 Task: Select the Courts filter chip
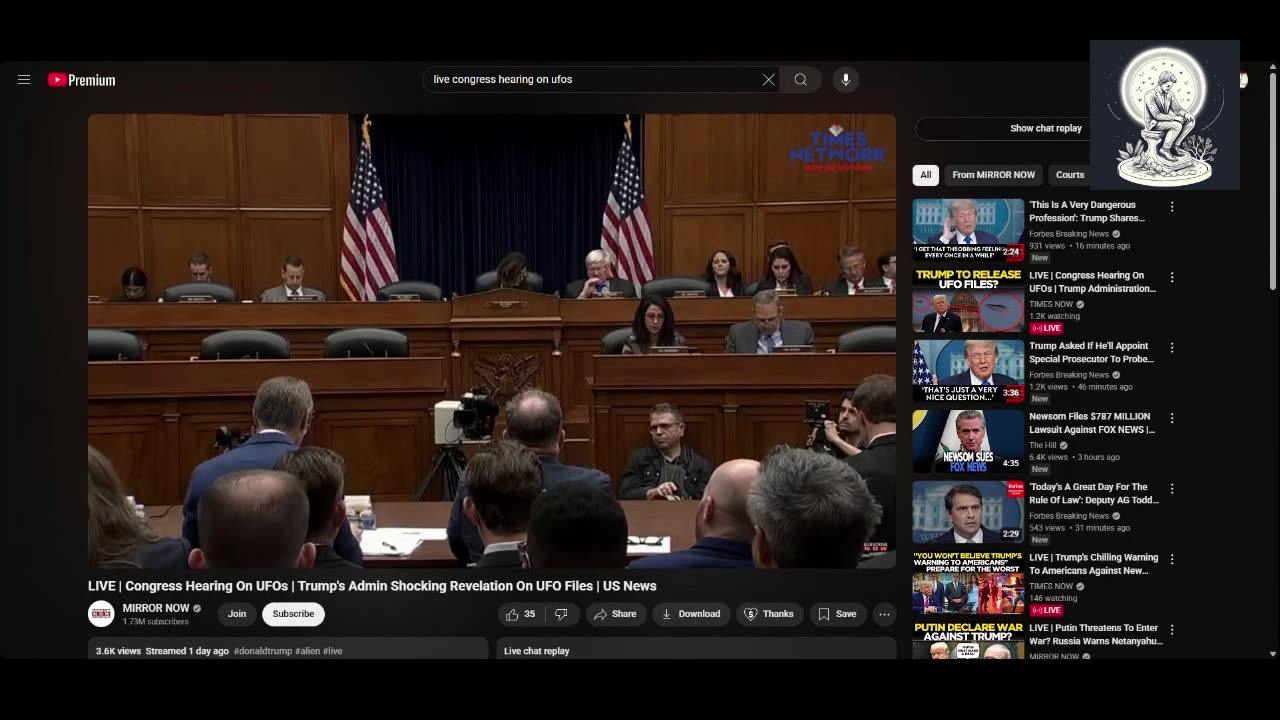pyautogui.click(x=1069, y=175)
